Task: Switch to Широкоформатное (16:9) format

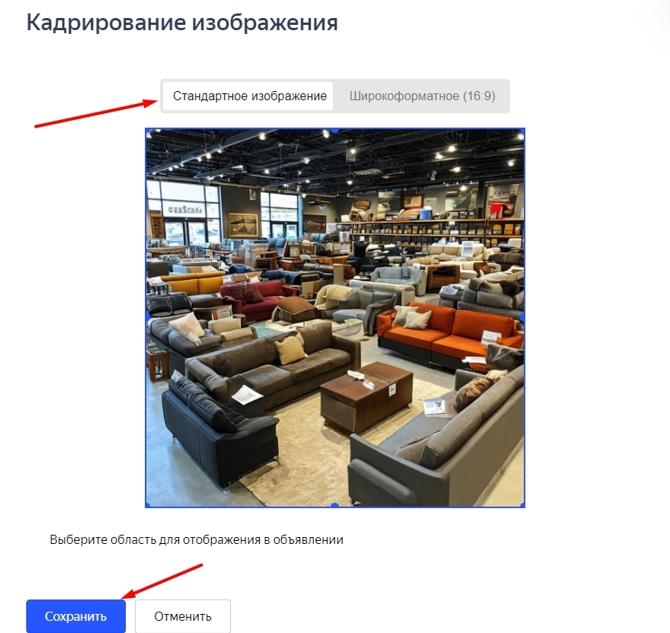Action: 422,96
